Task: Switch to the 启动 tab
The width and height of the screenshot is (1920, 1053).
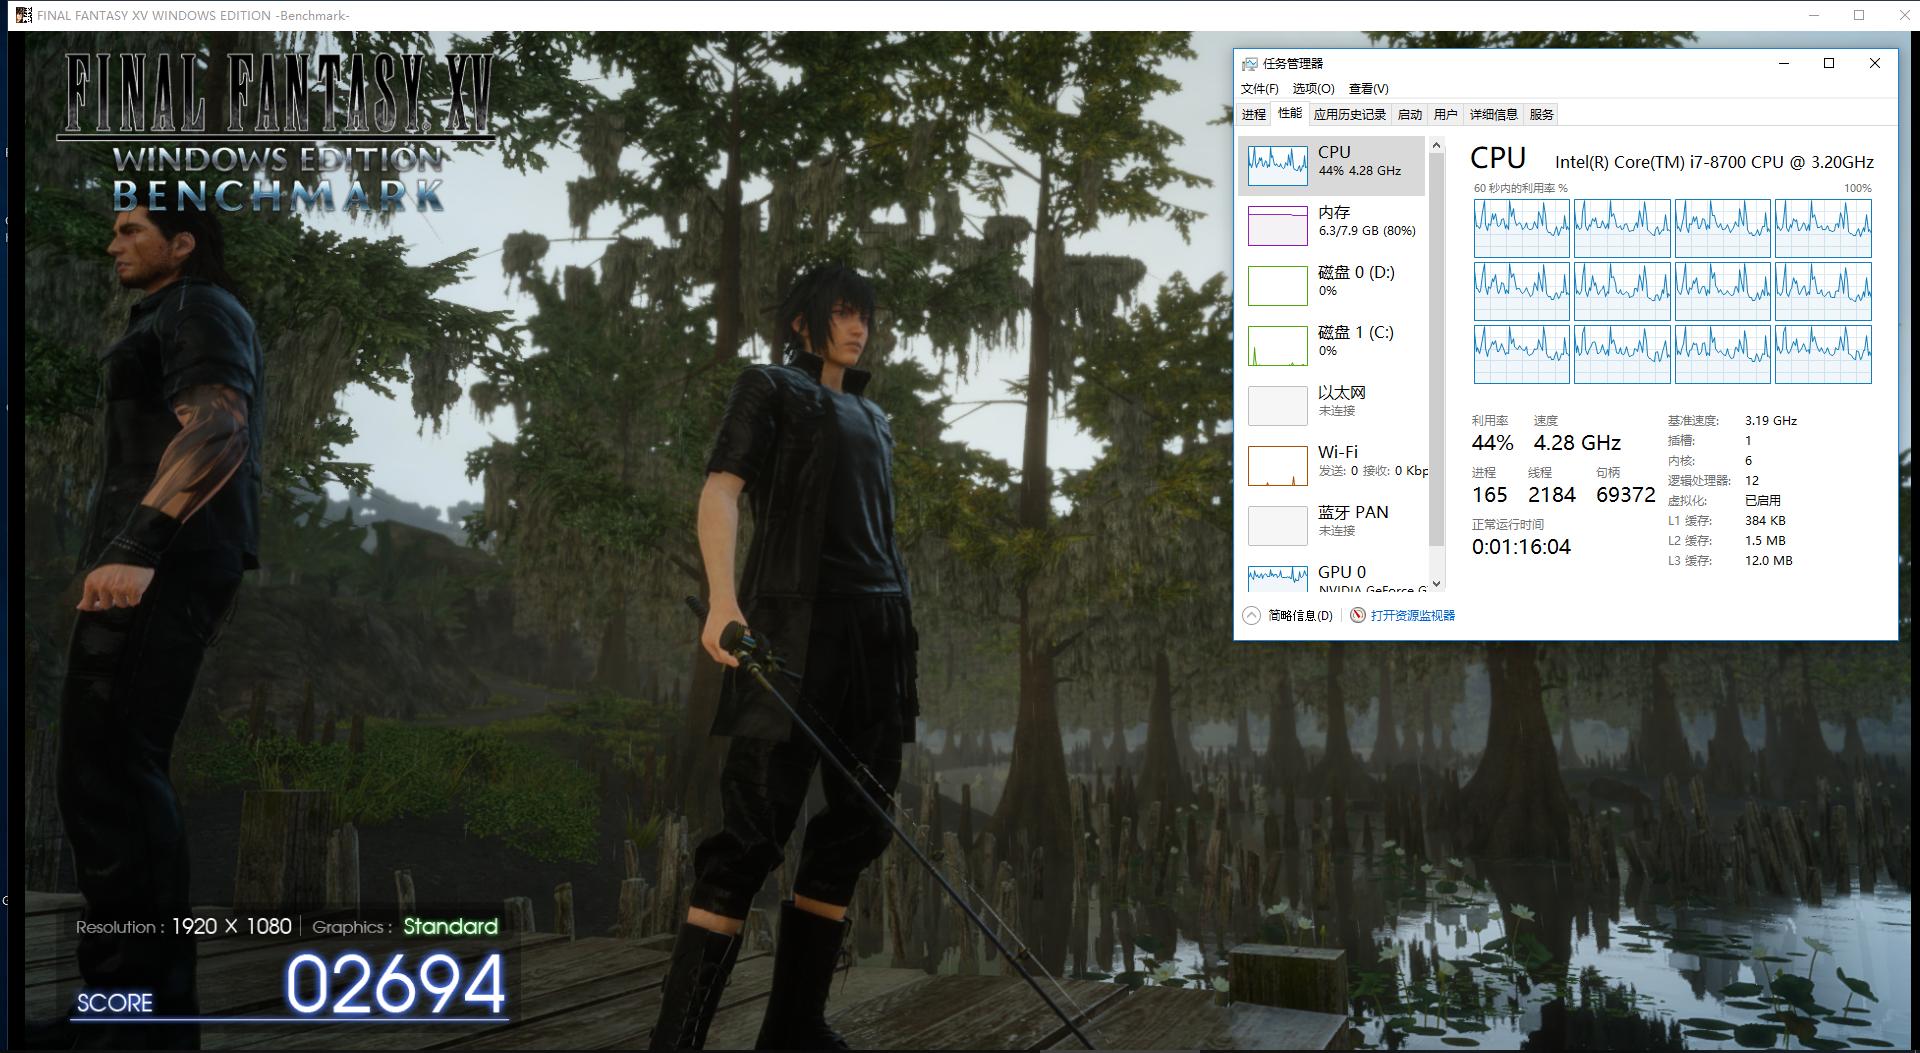Action: pyautogui.click(x=1410, y=114)
